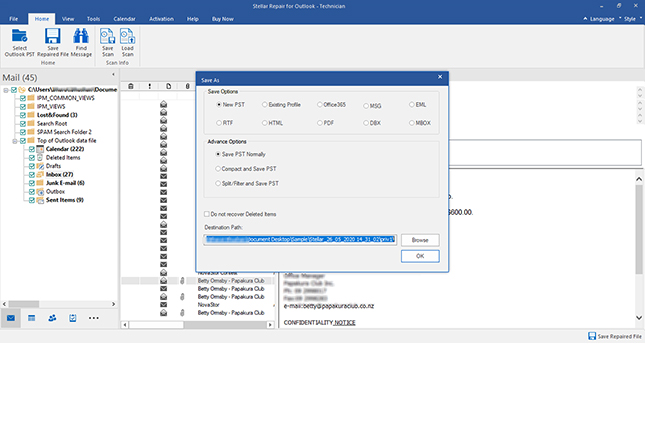645x421 pixels.
Task: Switch to the Calendar ribbon tab
Action: click(x=124, y=19)
